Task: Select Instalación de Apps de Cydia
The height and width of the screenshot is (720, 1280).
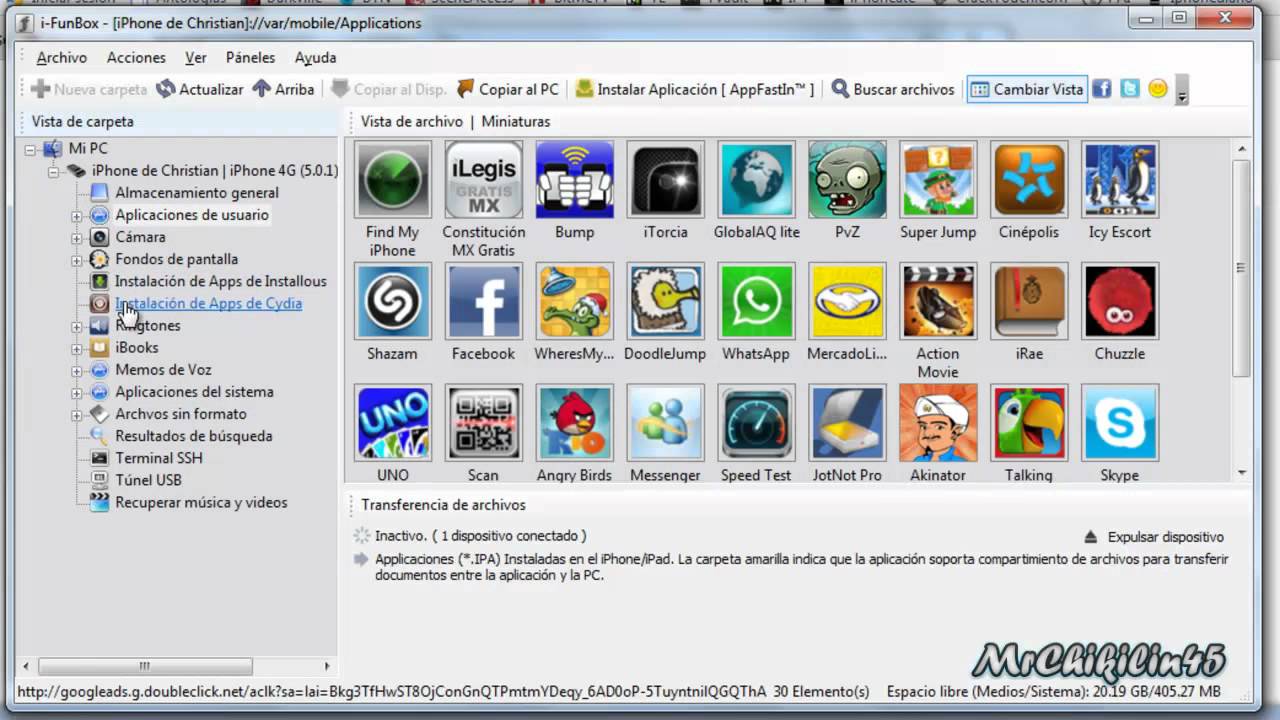Action: 208,303
